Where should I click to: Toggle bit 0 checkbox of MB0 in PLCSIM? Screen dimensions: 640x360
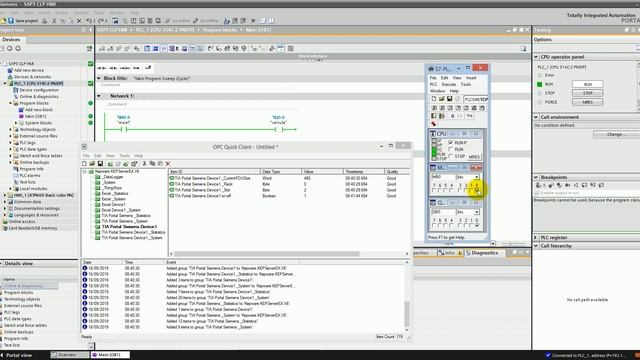477,191
